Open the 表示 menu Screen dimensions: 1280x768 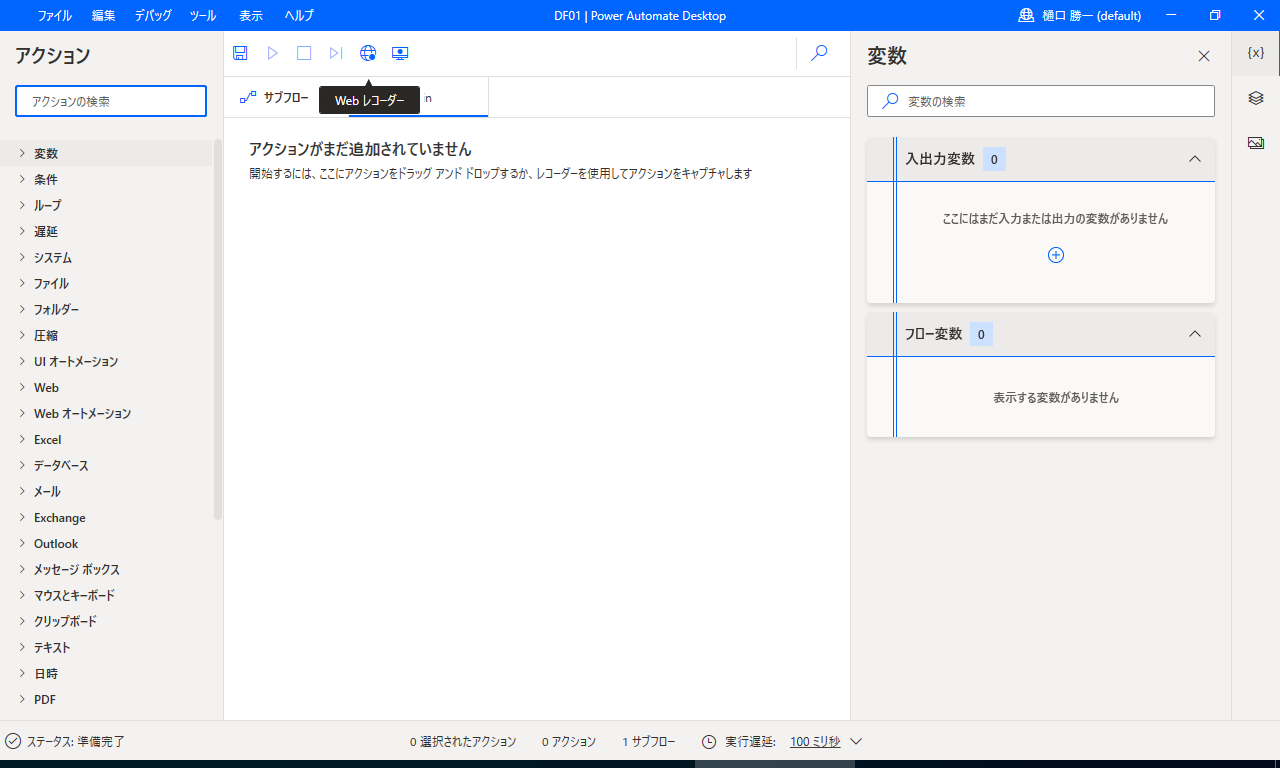pos(251,15)
